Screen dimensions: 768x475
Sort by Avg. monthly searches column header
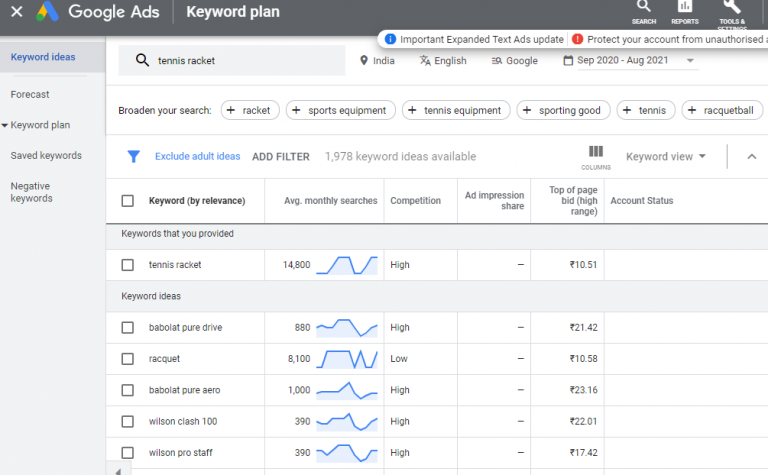point(331,201)
